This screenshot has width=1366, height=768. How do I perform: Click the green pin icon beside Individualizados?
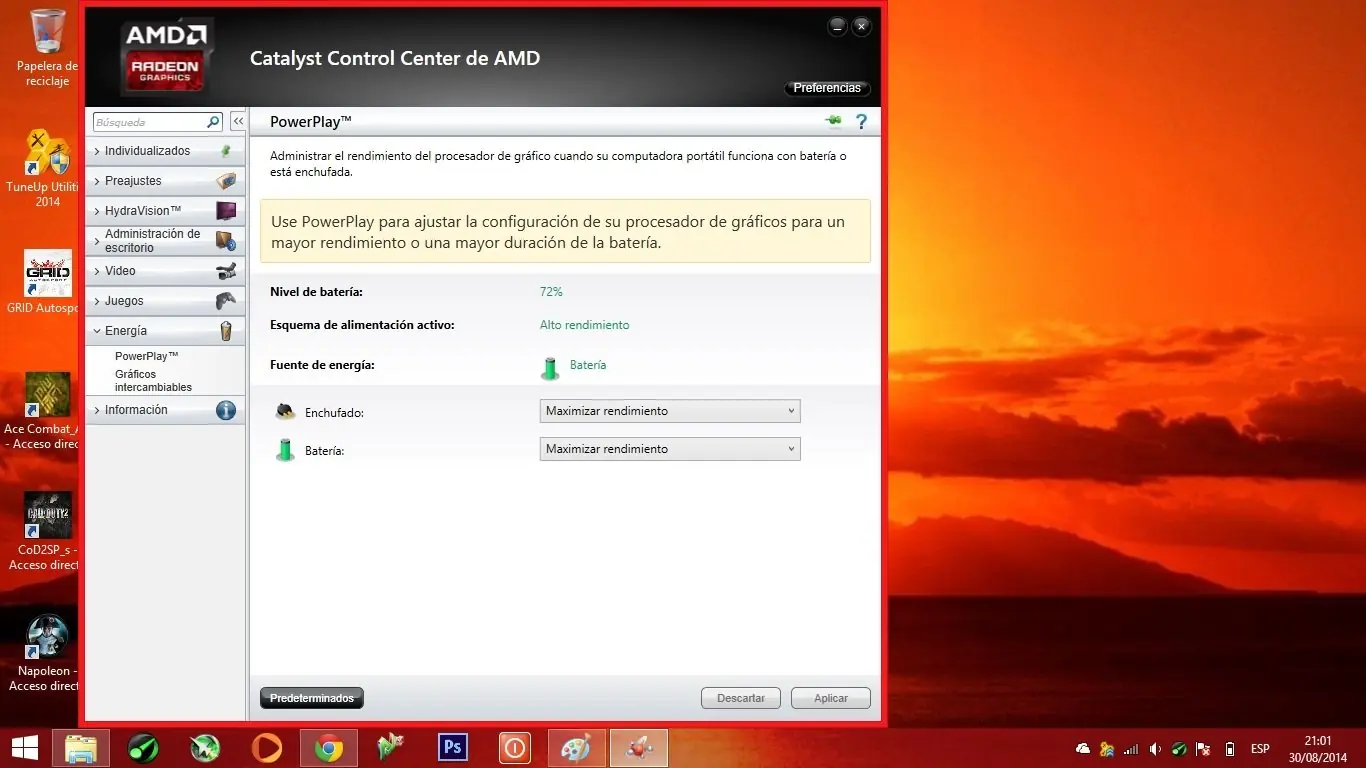click(226, 151)
